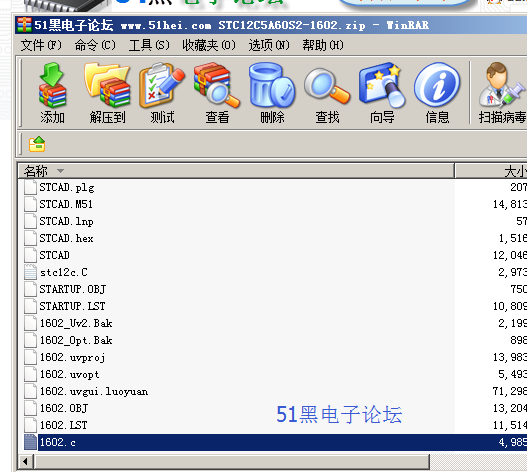Viewport: 527px width, 472px height.
Task: Select file 1602.LST
Action: [x=63, y=425]
